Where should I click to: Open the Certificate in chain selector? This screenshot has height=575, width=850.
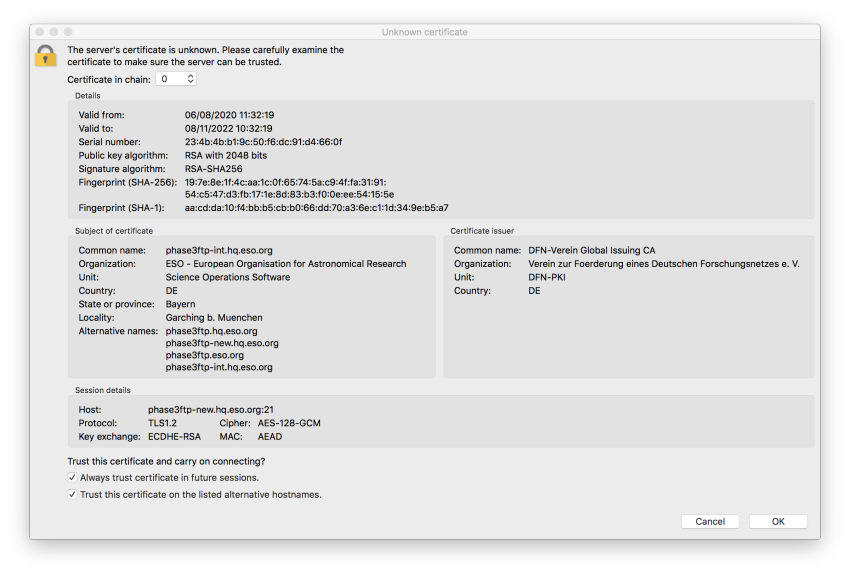(176, 79)
